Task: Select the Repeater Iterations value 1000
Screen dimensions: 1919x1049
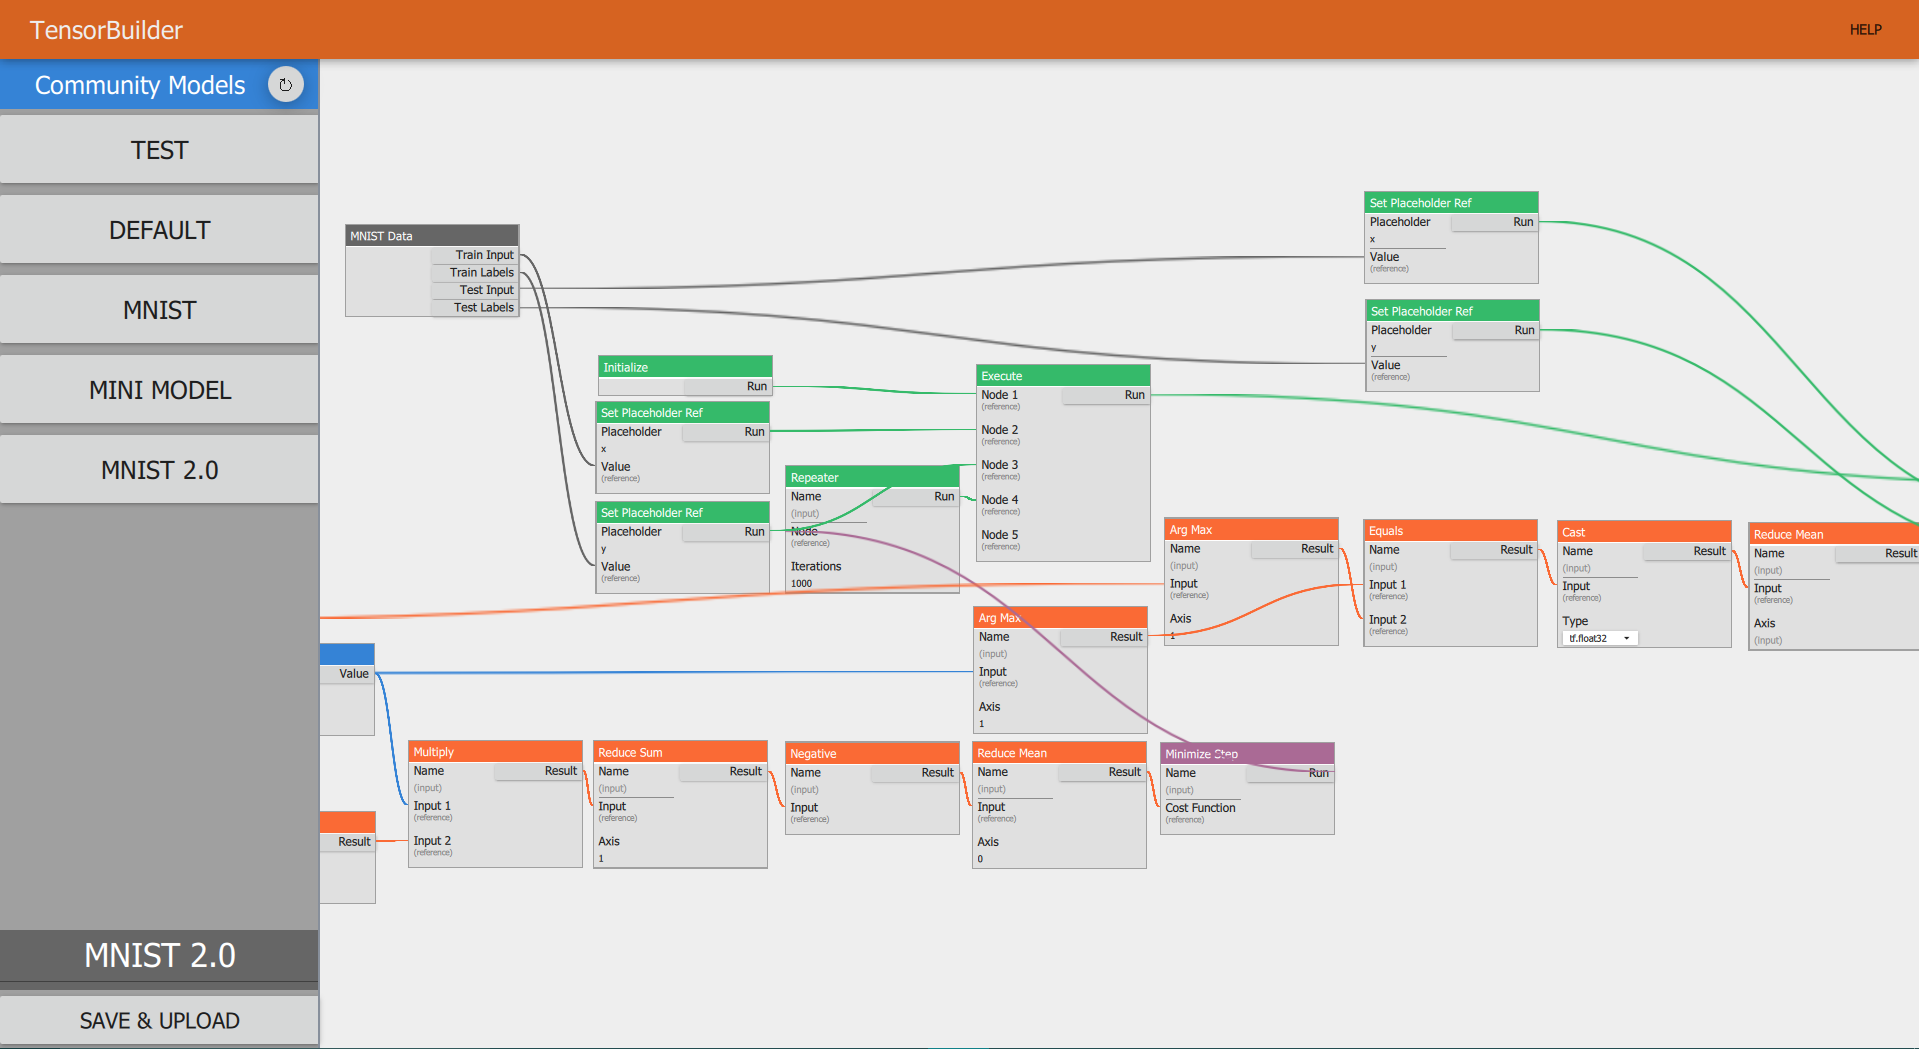Action: pyautogui.click(x=829, y=583)
